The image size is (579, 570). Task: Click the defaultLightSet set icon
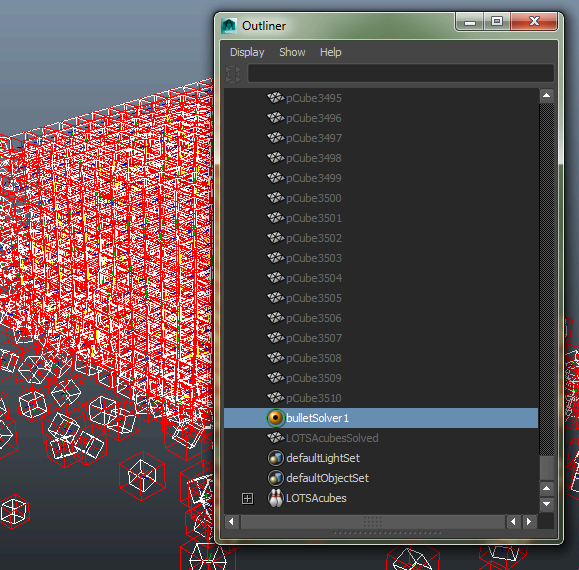275,458
